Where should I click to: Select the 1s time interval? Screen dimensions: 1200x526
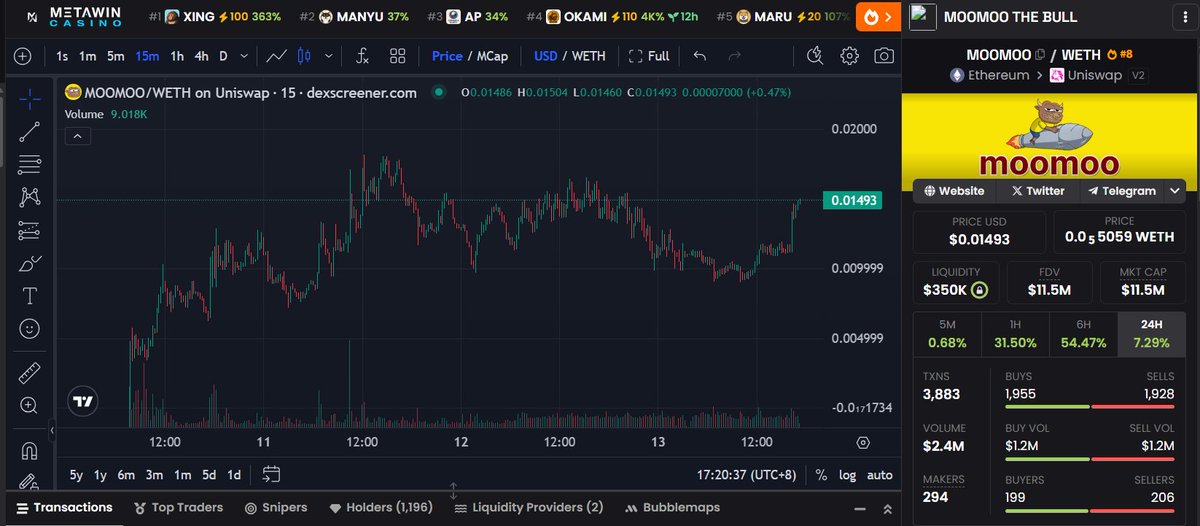click(x=62, y=56)
